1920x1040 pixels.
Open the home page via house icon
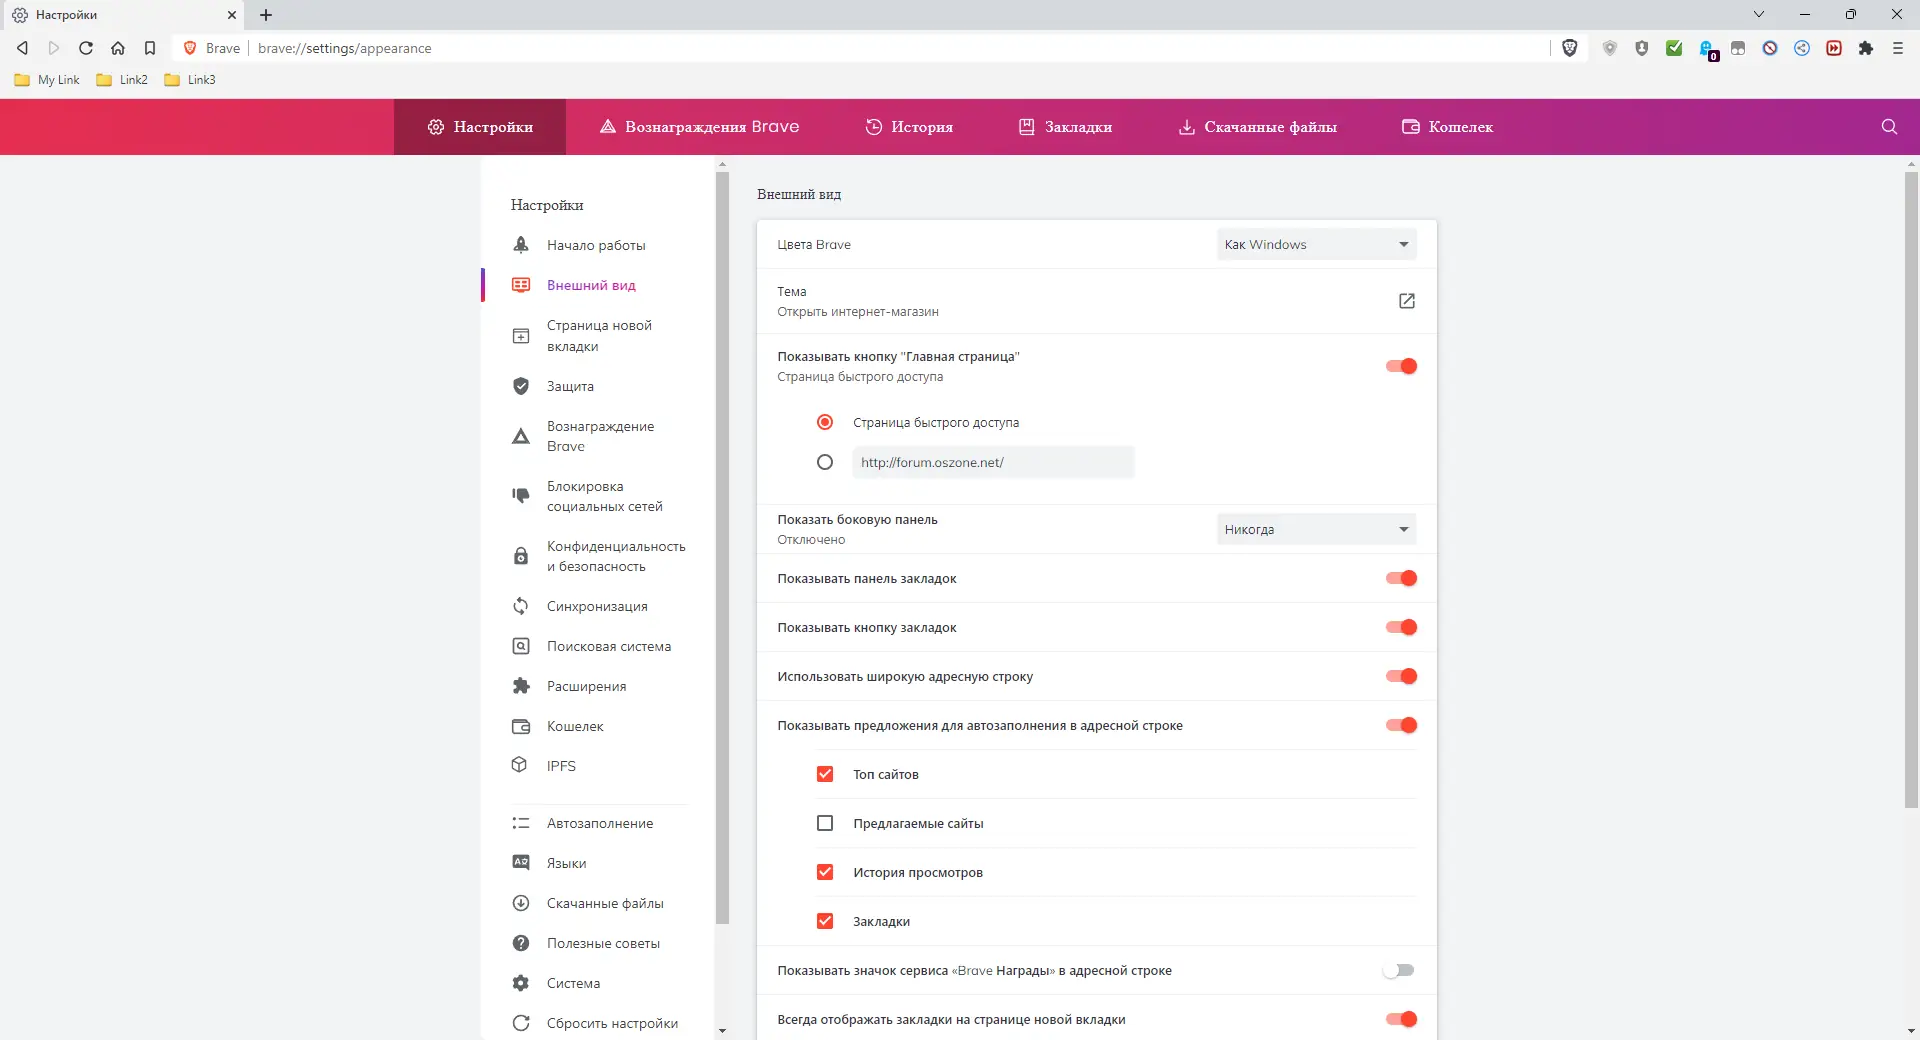click(118, 48)
